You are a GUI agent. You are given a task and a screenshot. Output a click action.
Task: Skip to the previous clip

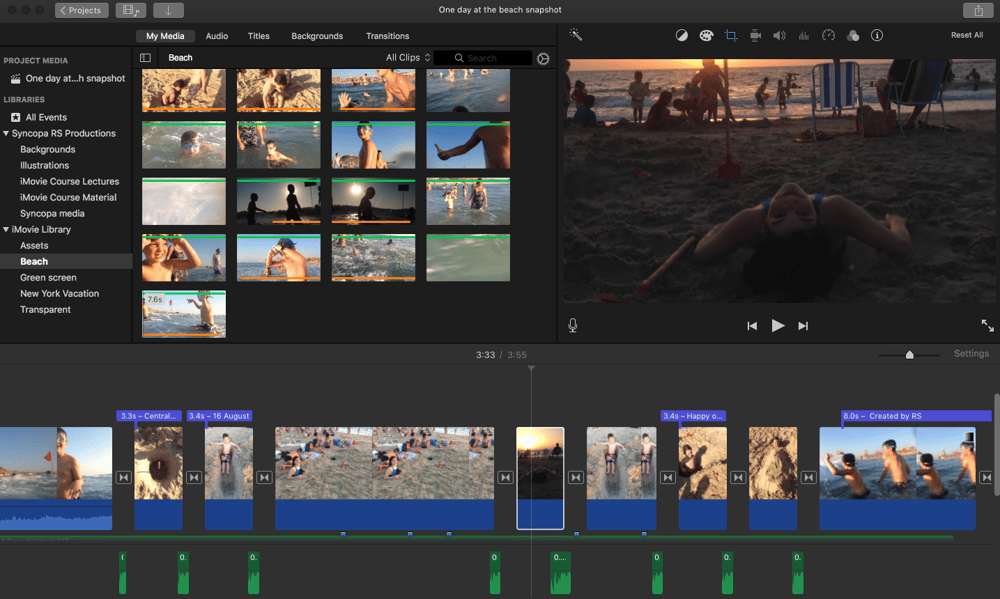pyautogui.click(x=752, y=326)
